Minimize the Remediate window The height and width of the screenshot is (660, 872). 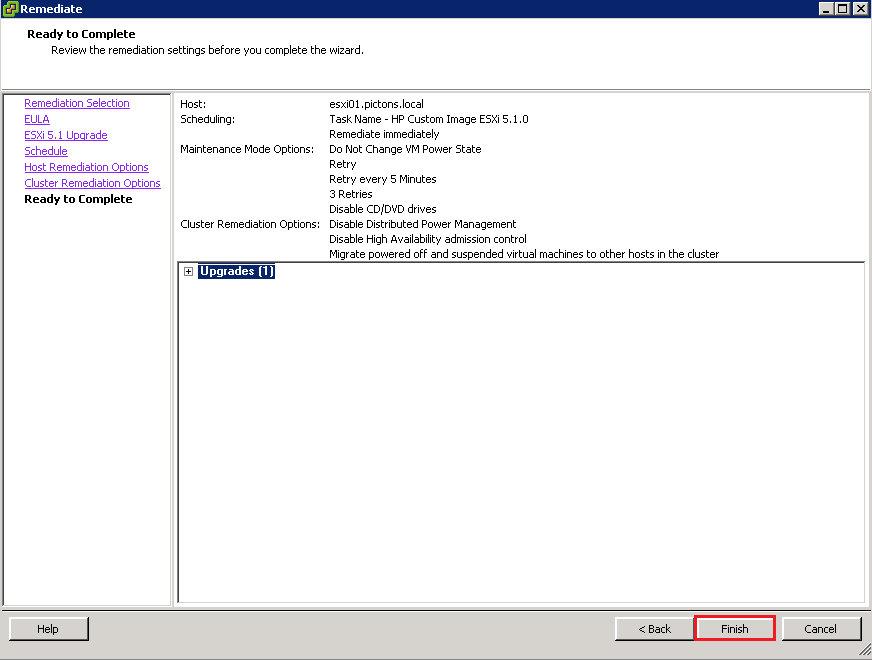pyautogui.click(x=826, y=9)
